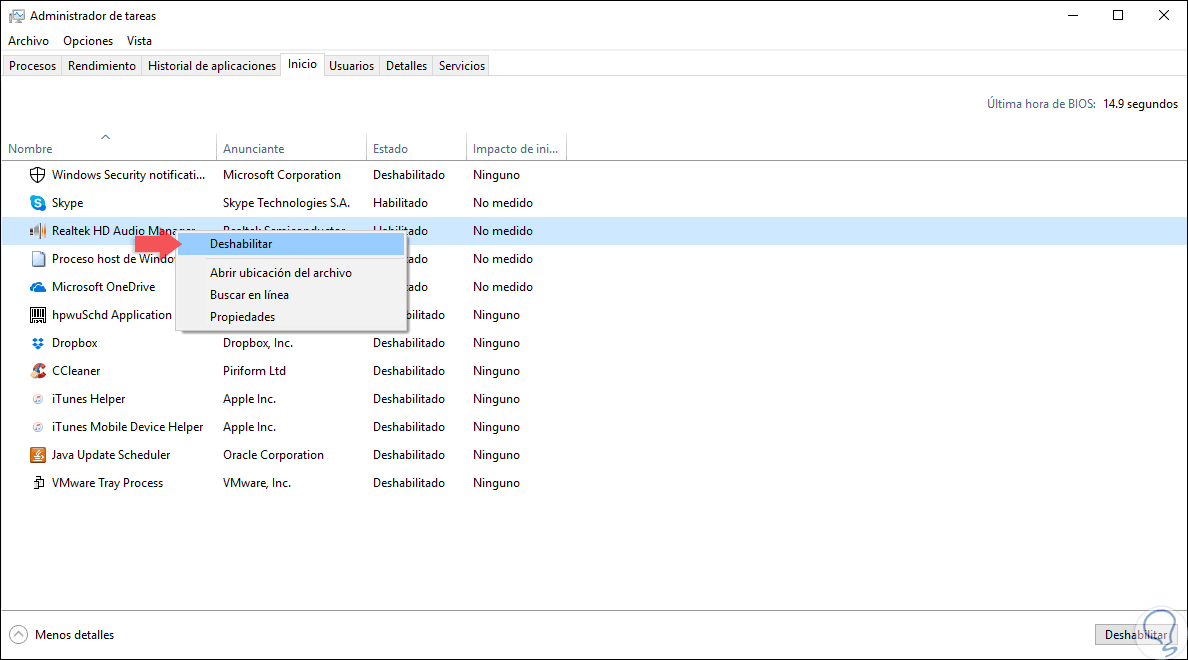The height and width of the screenshot is (660, 1188).
Task: Switch to the Usuarios tab
Action: tap(352, 66)
